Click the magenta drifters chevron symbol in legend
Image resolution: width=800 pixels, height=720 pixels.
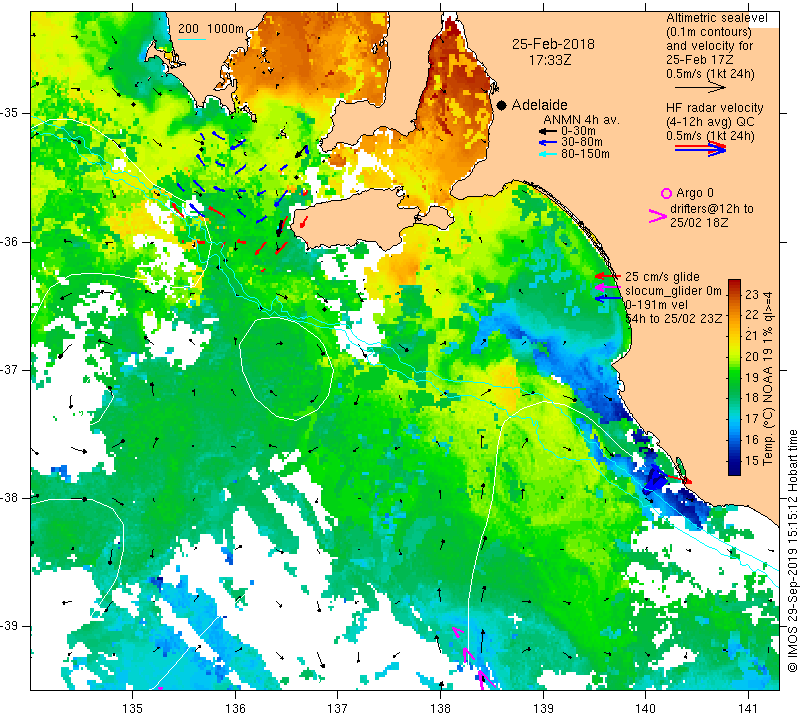658,216
